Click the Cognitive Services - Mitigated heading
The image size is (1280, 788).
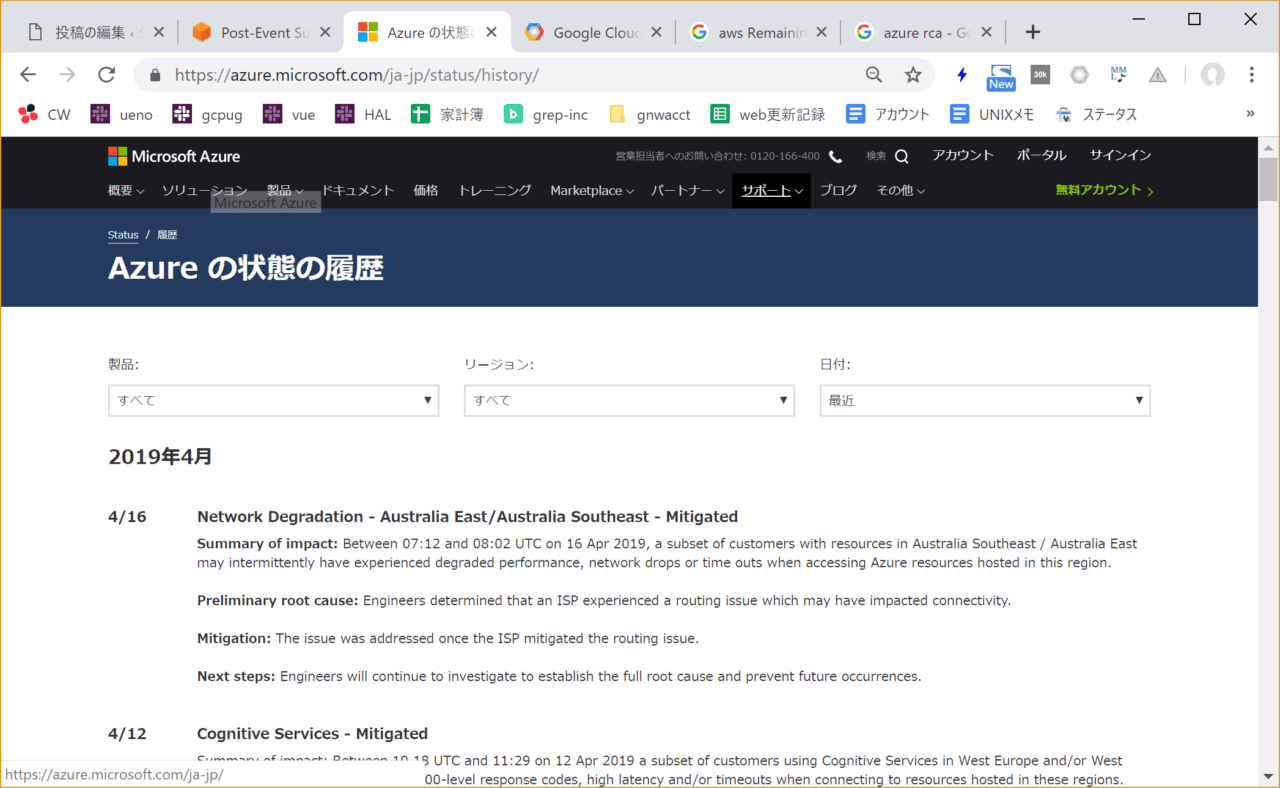312,734
